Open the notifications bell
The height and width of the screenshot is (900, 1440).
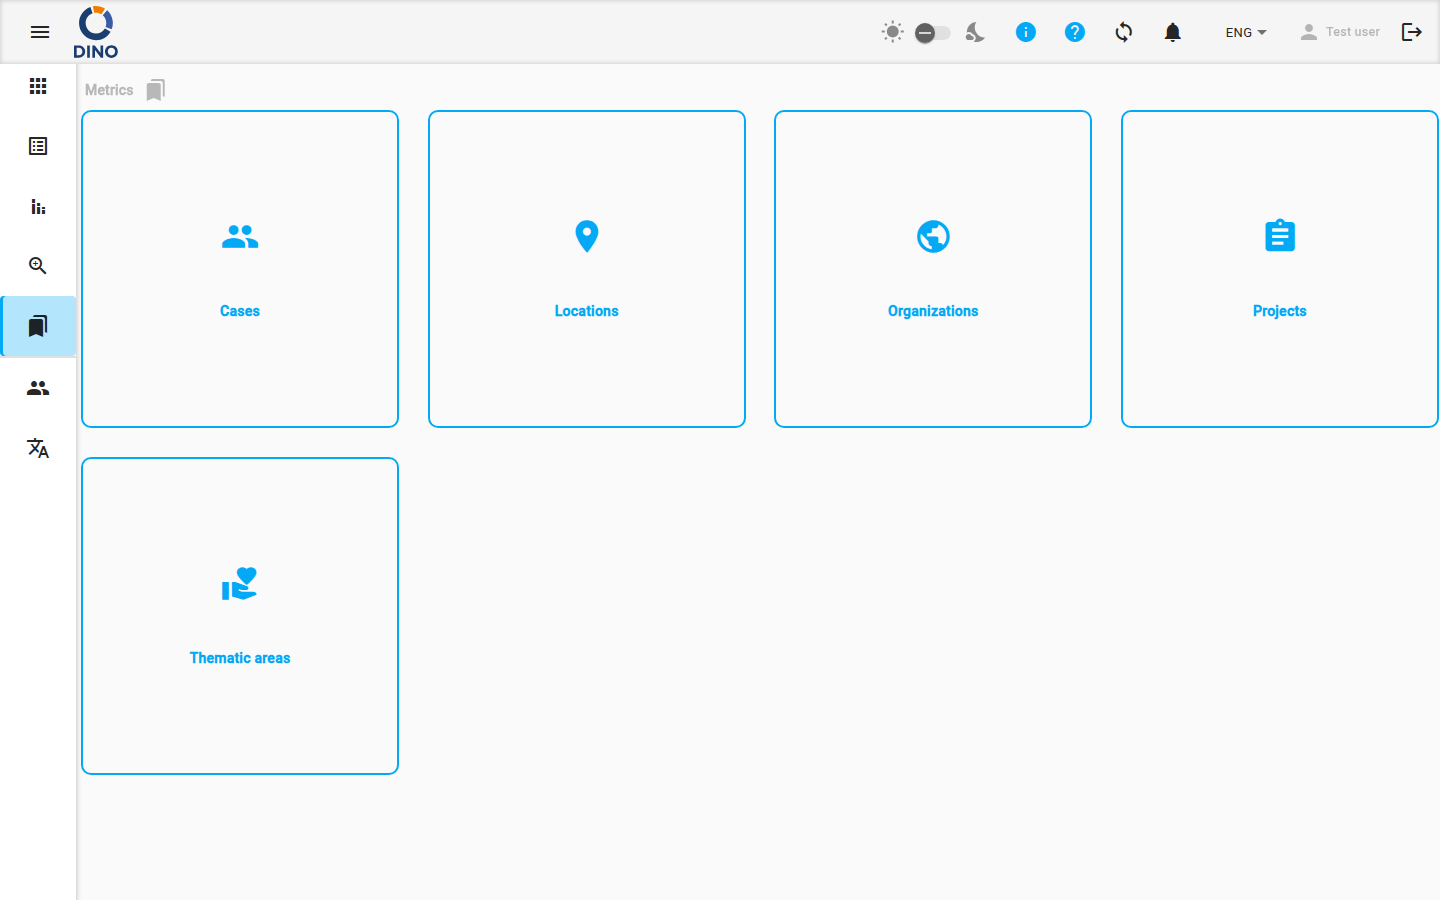[x=1173, y=32]
